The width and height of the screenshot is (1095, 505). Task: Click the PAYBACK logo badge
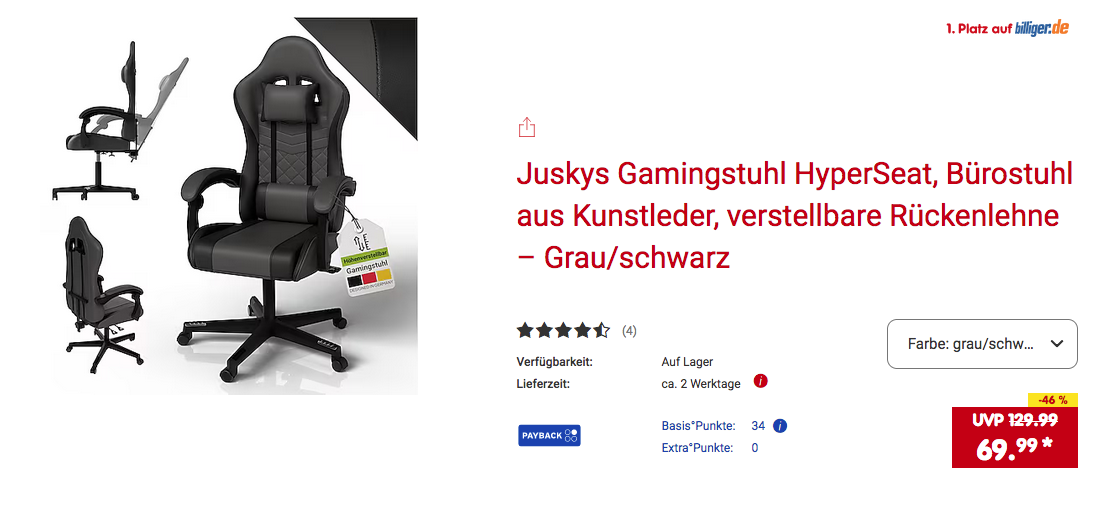click(x=549, y=435)
